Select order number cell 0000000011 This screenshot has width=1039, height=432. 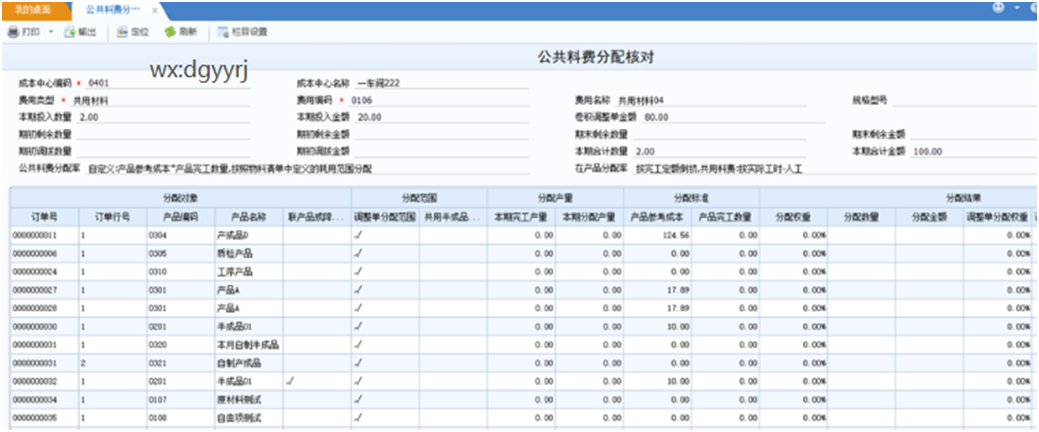[x=44, y=235]
